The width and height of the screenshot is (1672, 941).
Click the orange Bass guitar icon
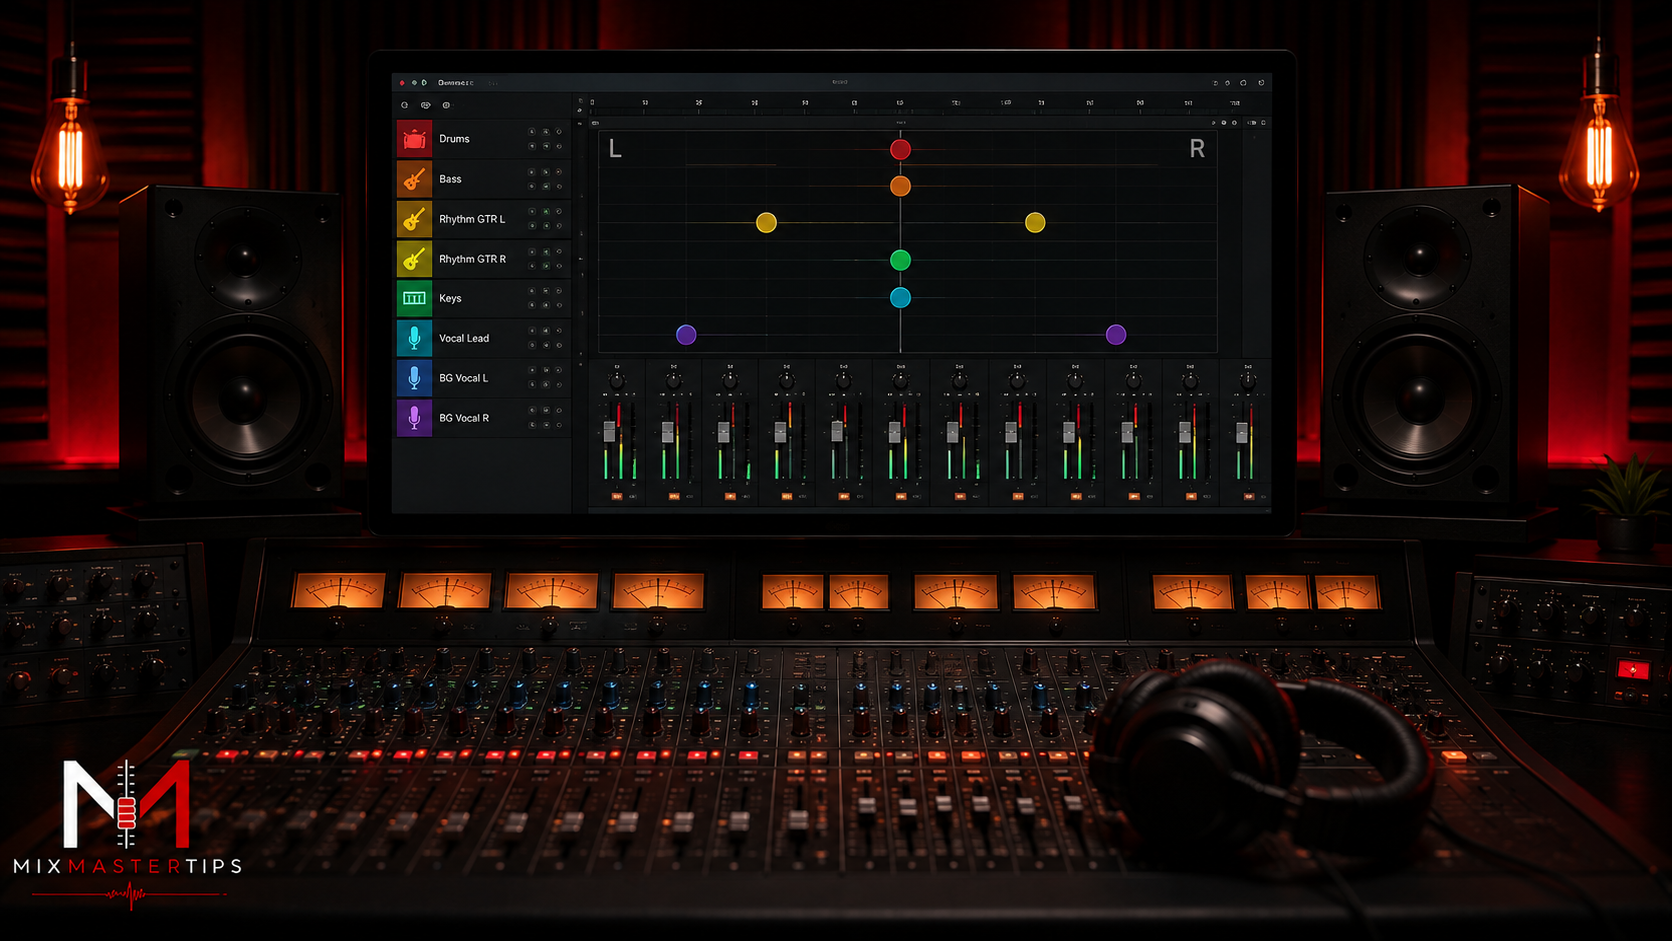(414, 179)
